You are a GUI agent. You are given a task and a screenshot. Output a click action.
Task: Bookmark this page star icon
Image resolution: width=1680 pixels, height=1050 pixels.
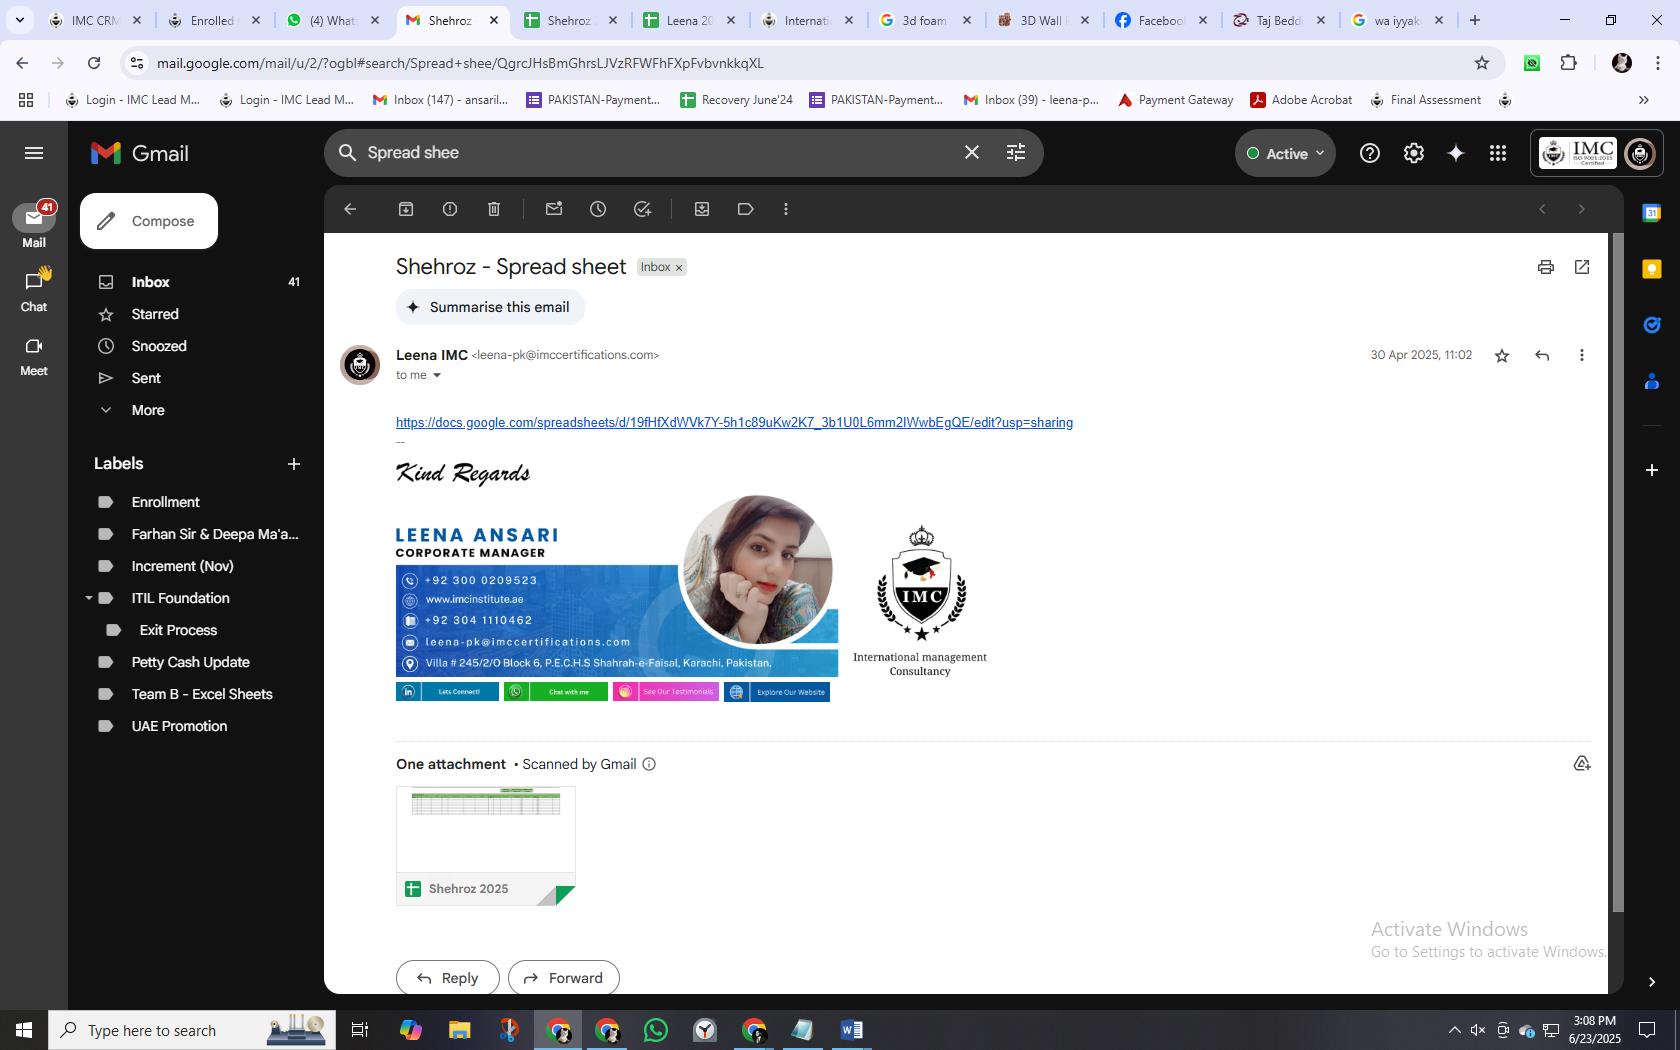(1482, 63)
